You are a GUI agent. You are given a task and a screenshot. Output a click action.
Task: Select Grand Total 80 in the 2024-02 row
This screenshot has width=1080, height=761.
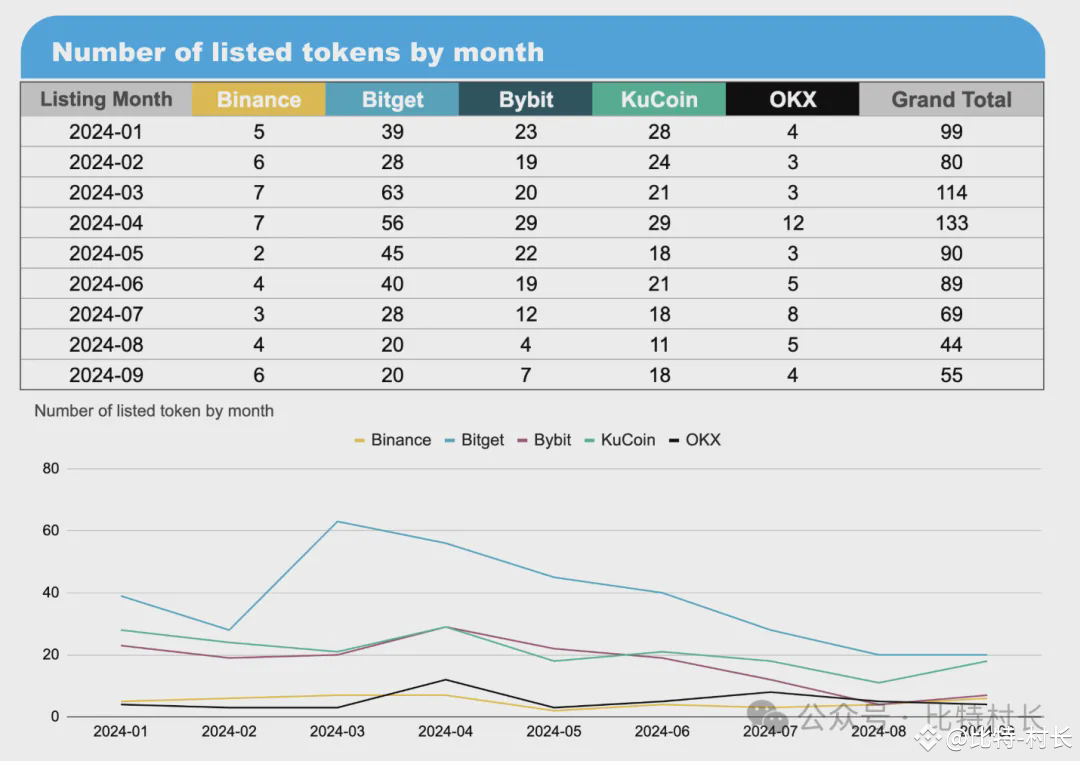pos(951,162)
